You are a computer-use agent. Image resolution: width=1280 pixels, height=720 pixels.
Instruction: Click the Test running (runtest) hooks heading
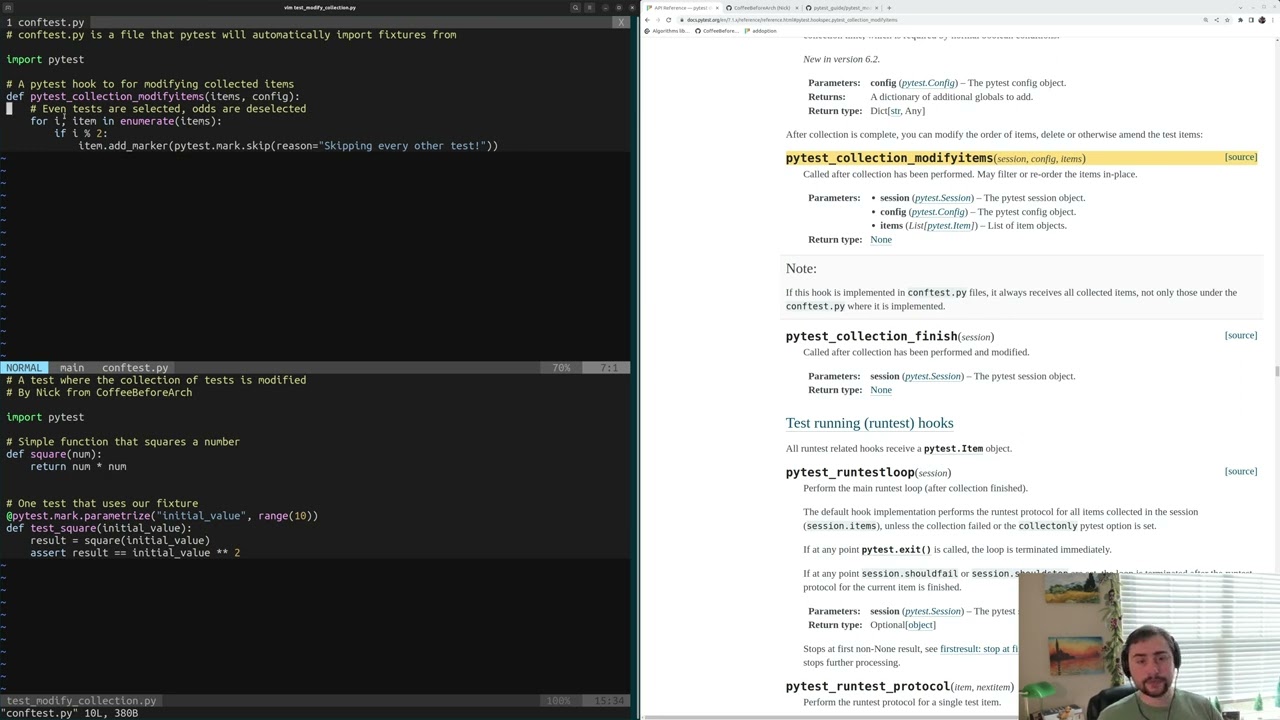point(869,423)
